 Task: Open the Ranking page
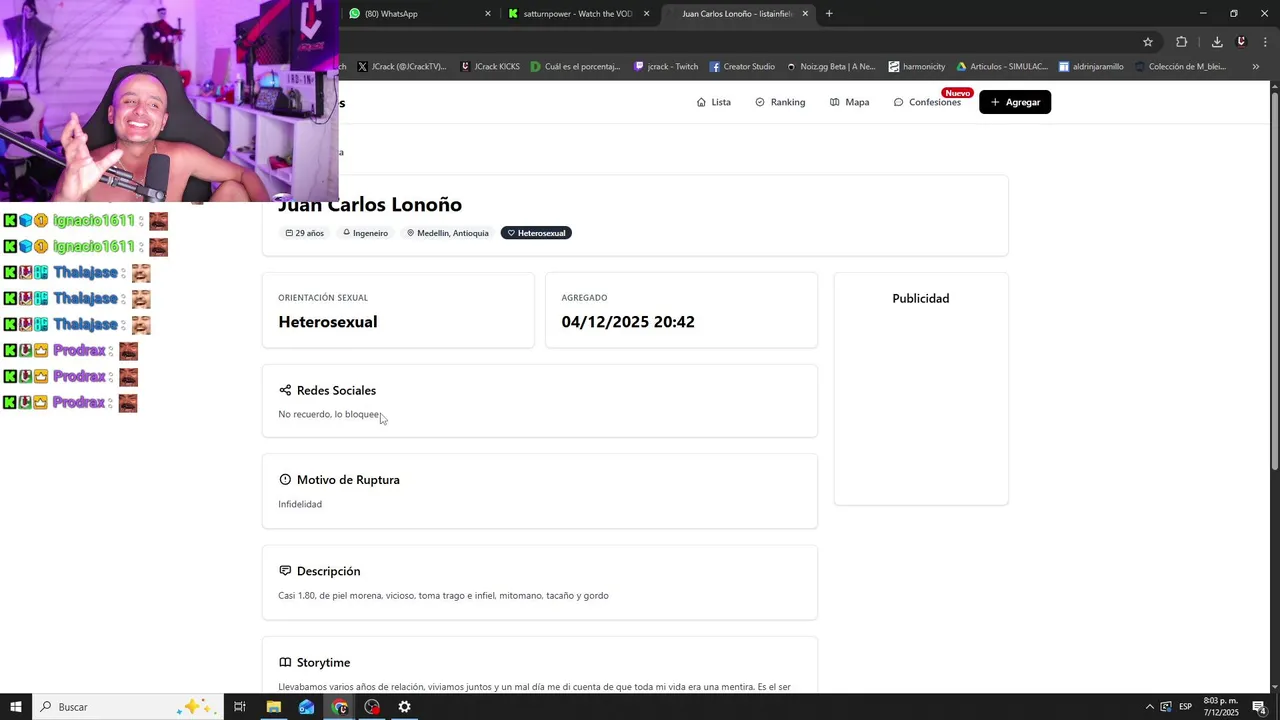pyautogui.click(x=780, y=102)
